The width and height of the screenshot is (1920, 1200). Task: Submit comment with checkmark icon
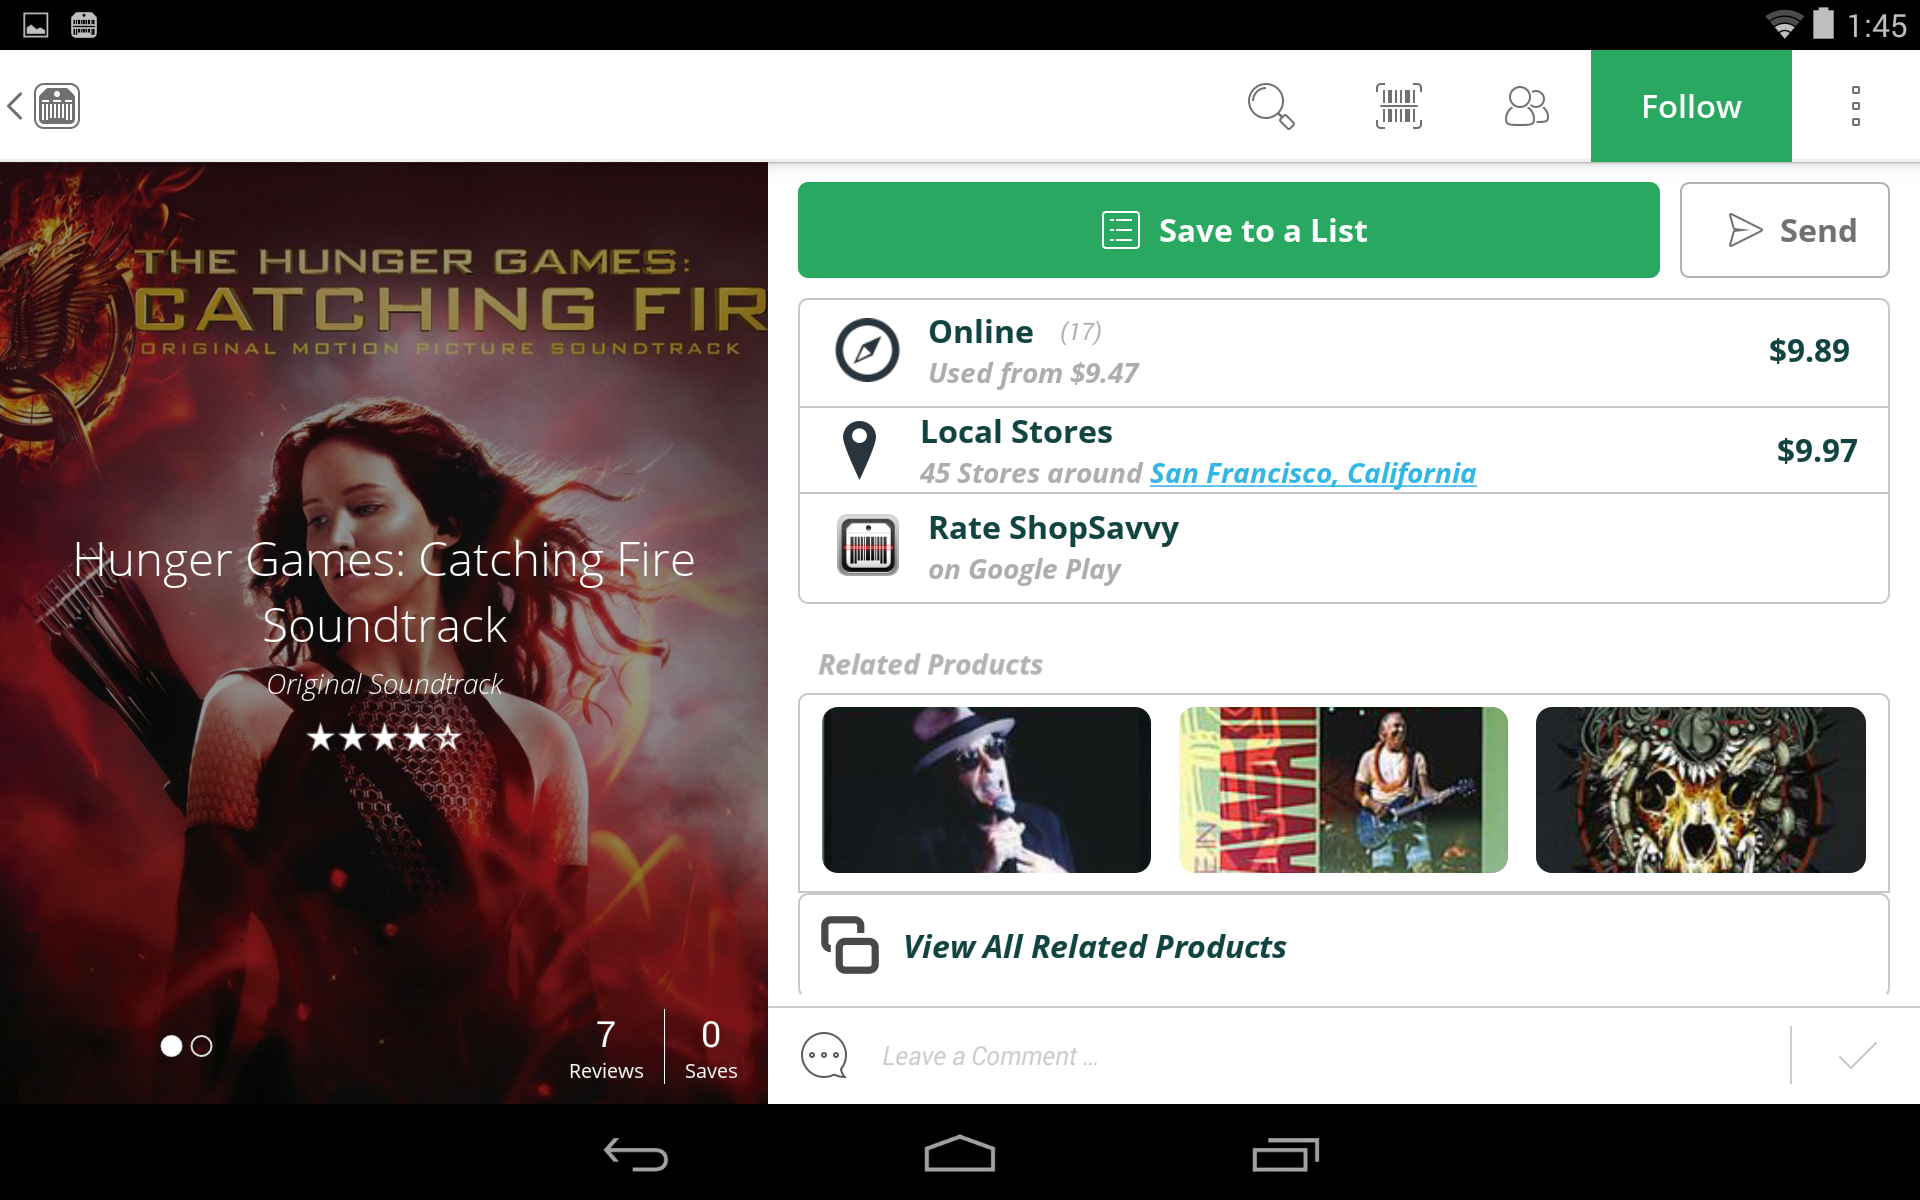point(1856,1056)
